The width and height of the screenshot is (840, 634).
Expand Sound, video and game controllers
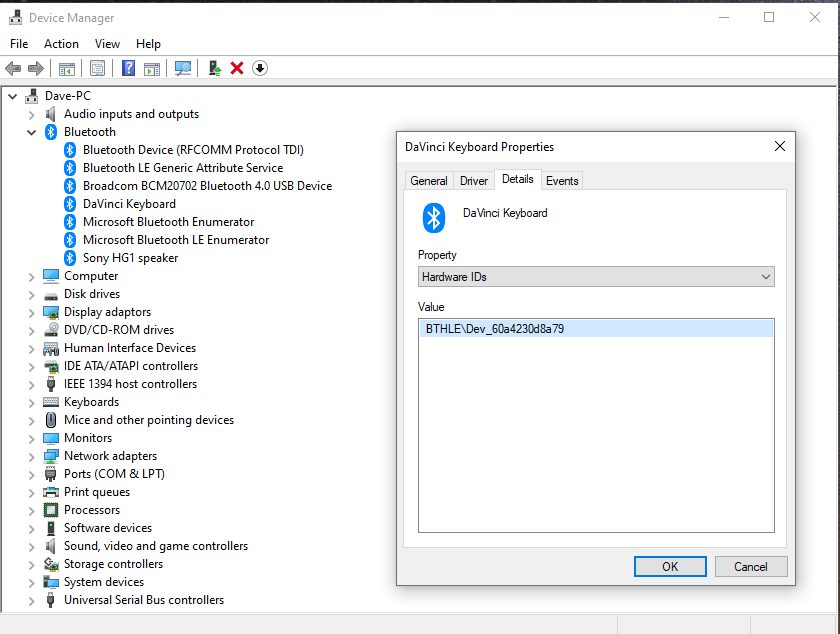[x=31, y=547]
